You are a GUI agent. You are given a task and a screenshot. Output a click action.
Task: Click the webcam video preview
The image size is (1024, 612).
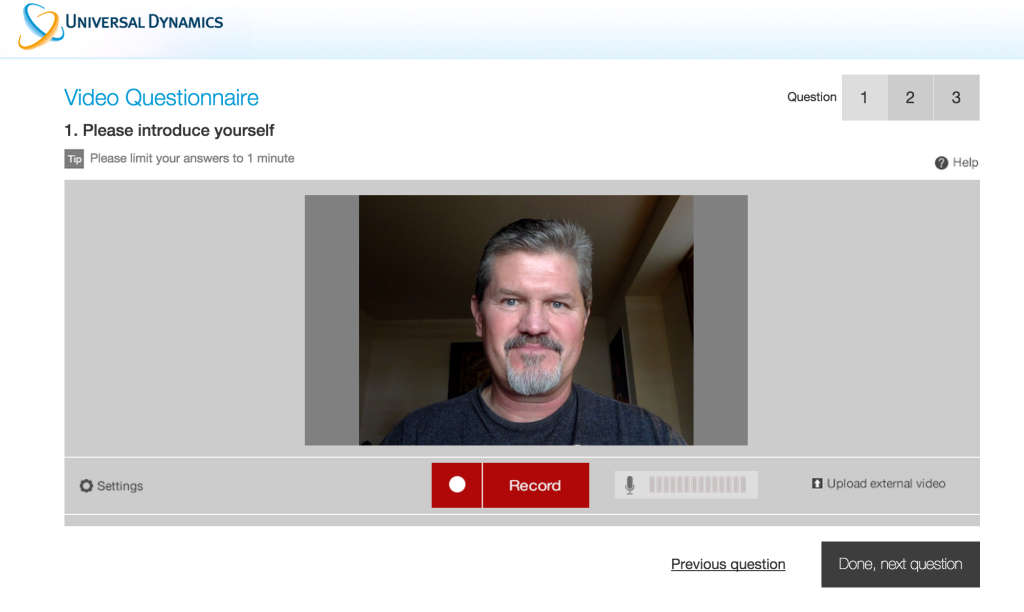point(526,320)
